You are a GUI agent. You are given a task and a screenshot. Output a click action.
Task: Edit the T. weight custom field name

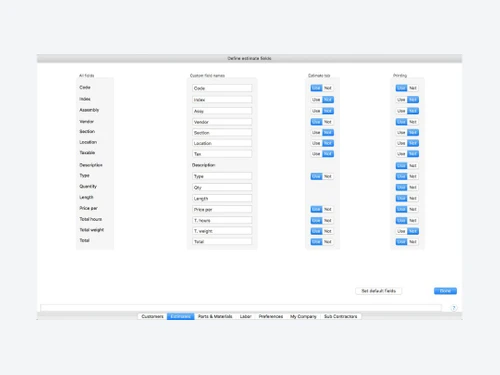(x=222, y=231)
